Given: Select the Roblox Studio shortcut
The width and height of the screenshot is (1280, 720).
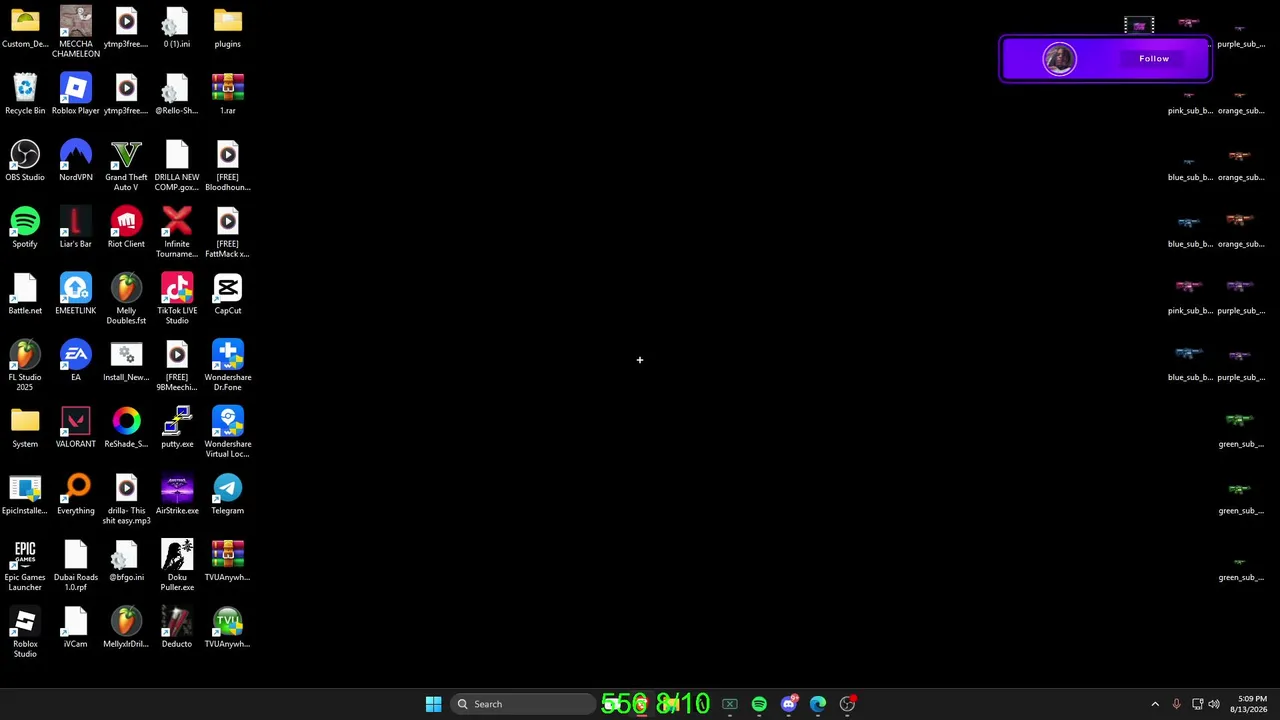Looking at the screenshot, I should (x=25, y=632).
